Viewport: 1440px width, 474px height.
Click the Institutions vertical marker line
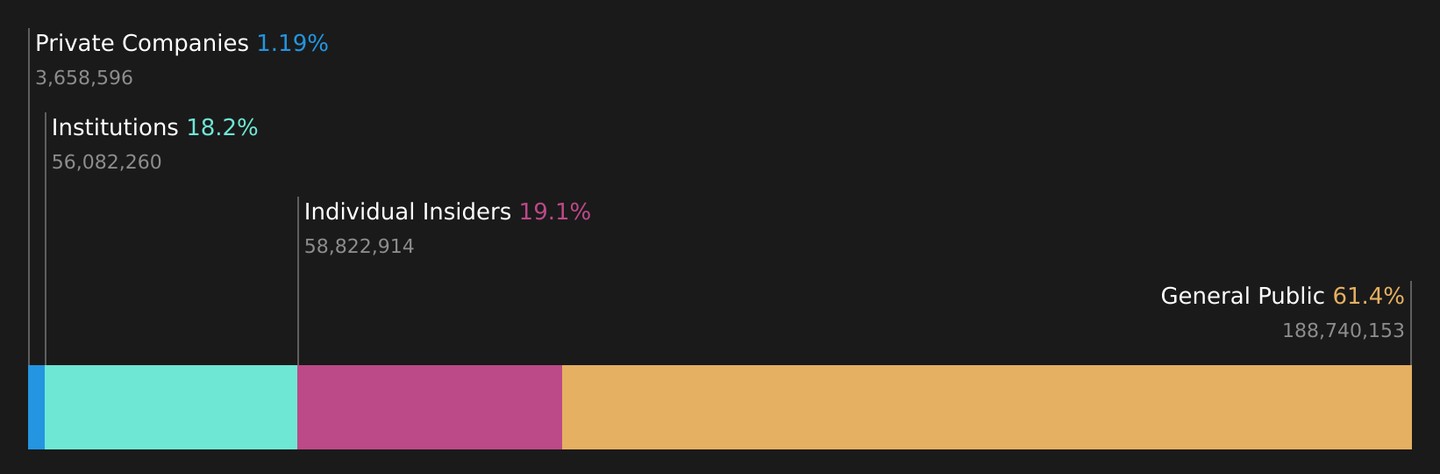[45, 239]
